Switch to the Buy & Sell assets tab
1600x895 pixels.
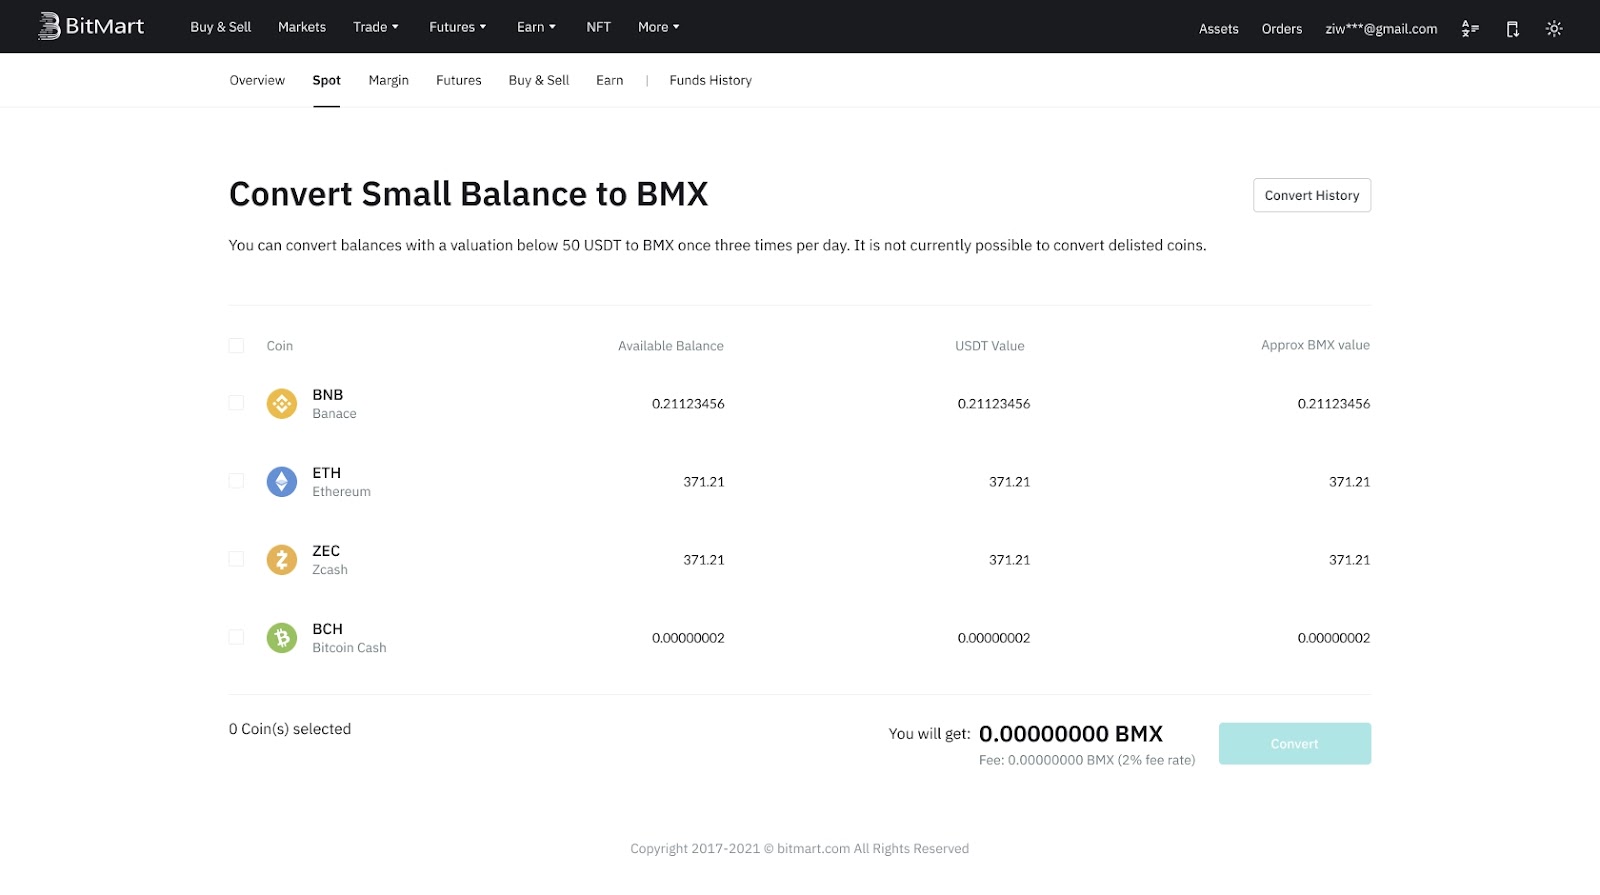coord(539,80)
